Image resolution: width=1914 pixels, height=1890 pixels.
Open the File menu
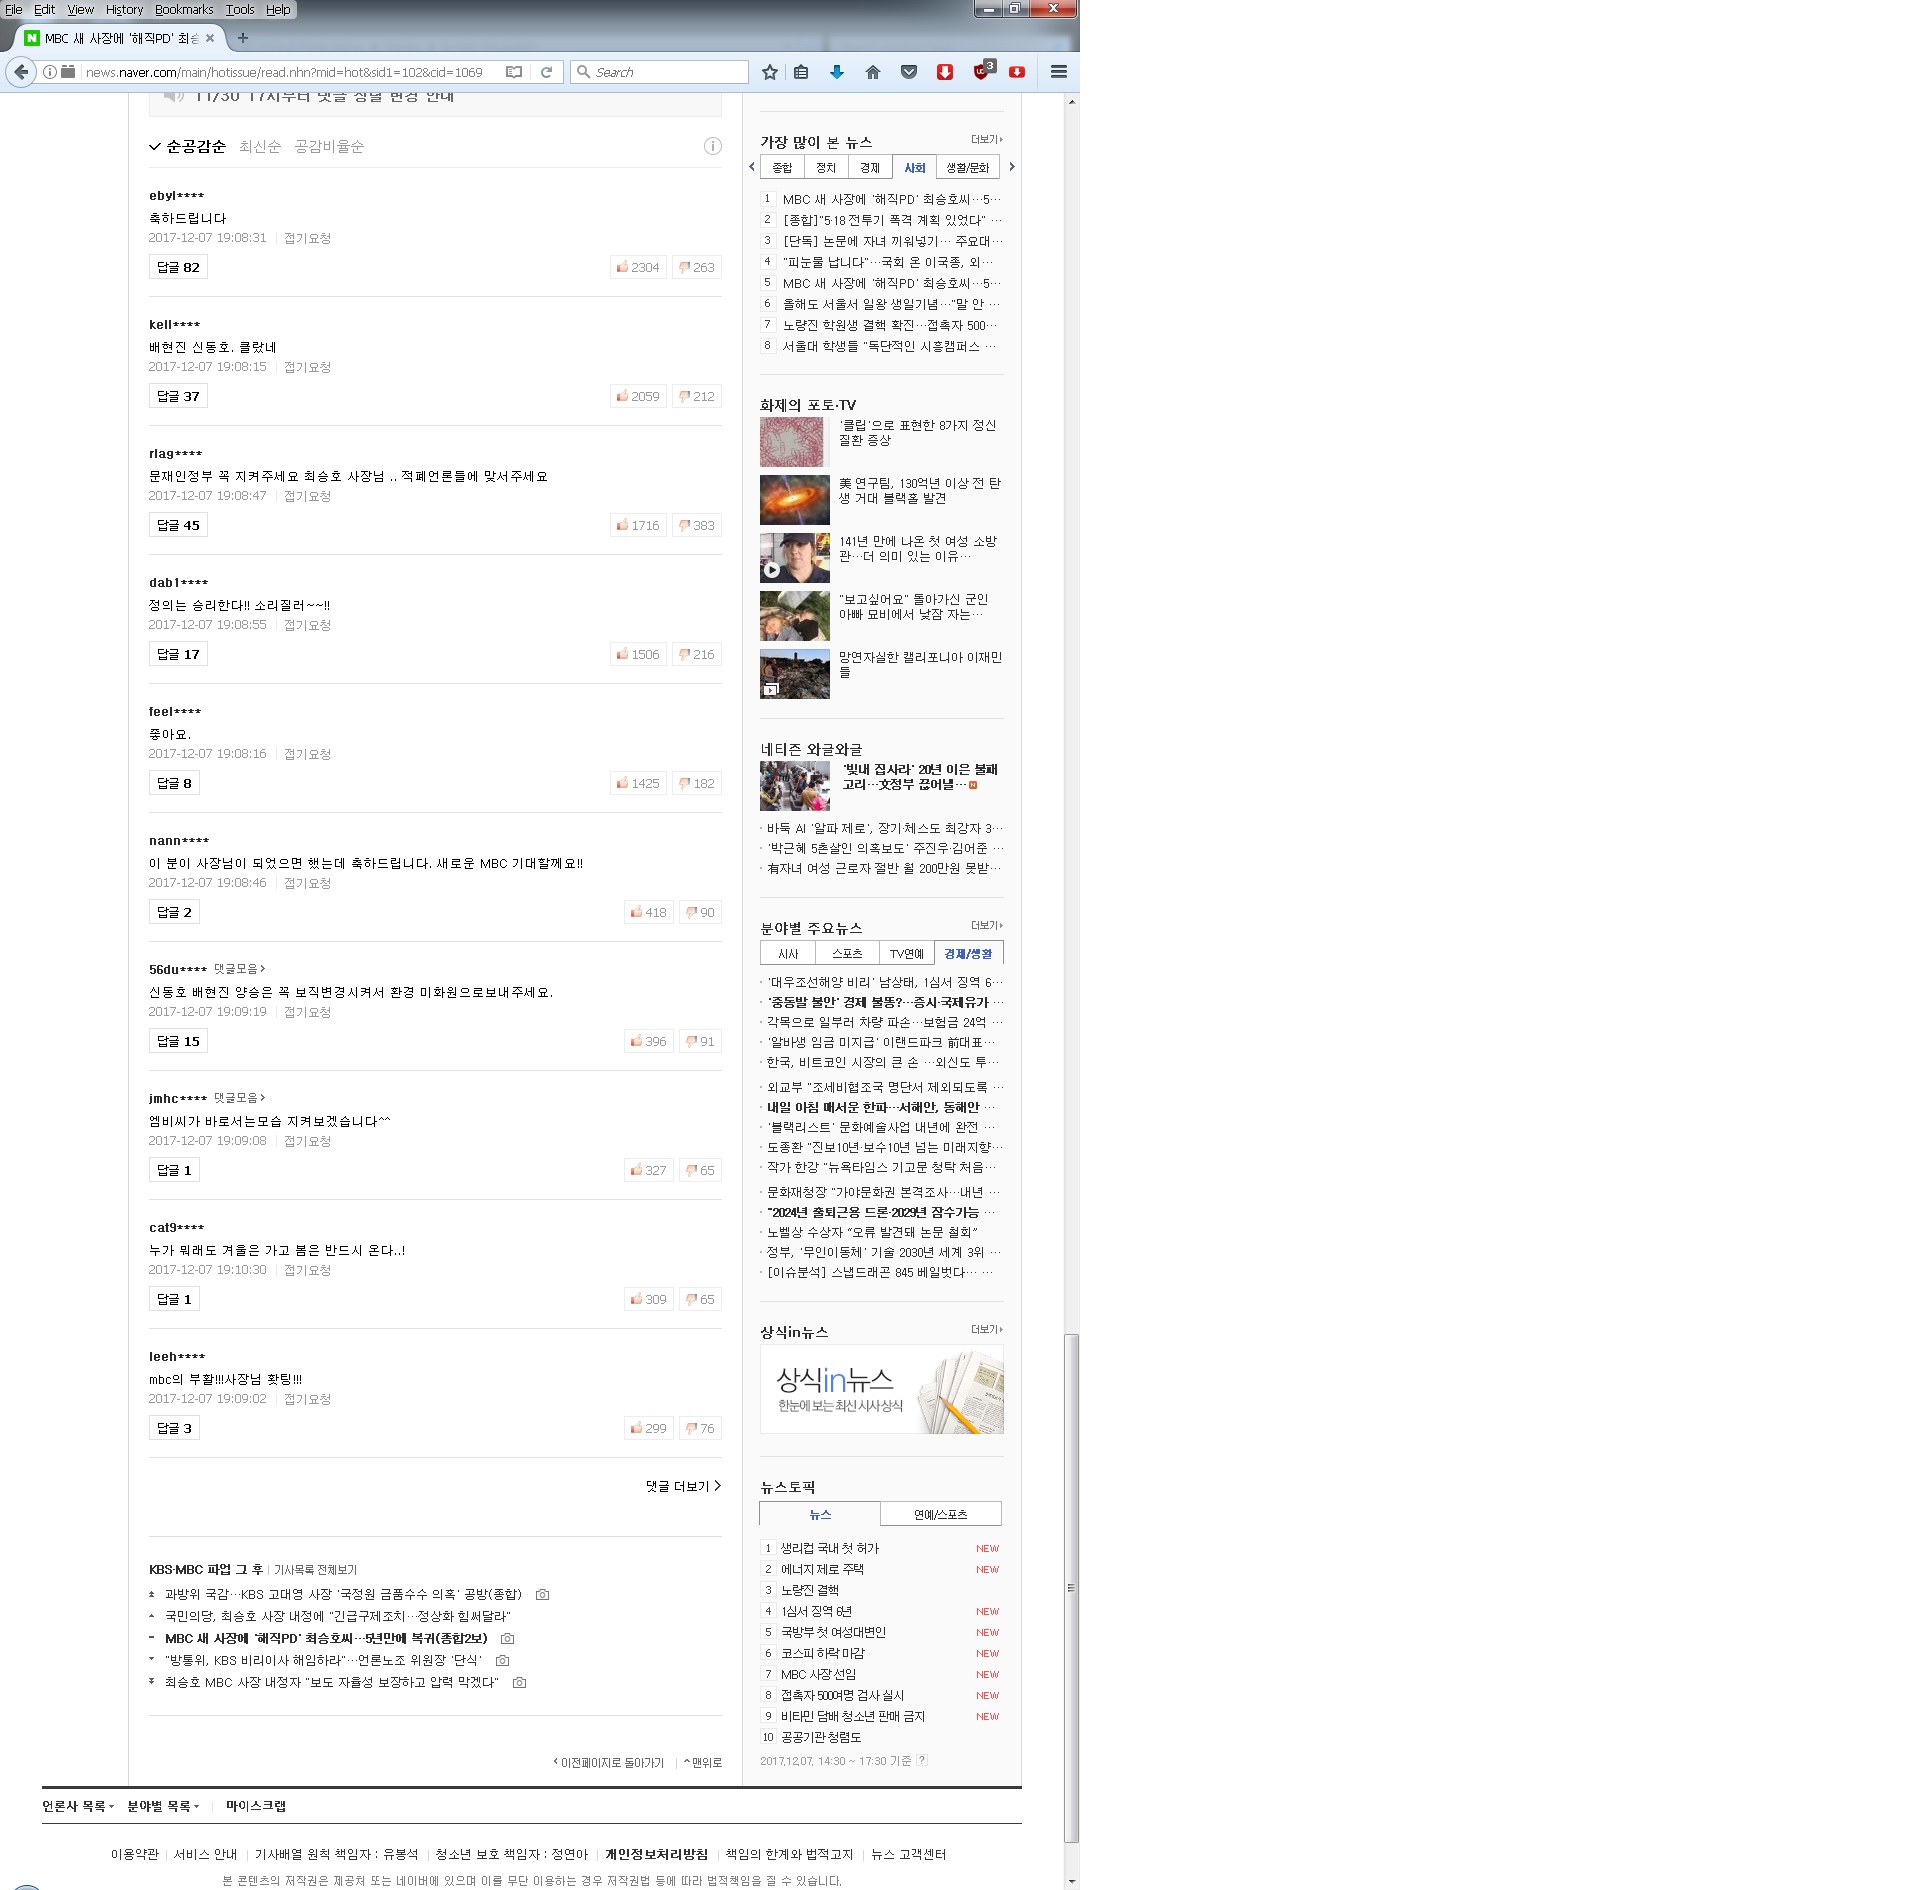[x=14, y=9]
